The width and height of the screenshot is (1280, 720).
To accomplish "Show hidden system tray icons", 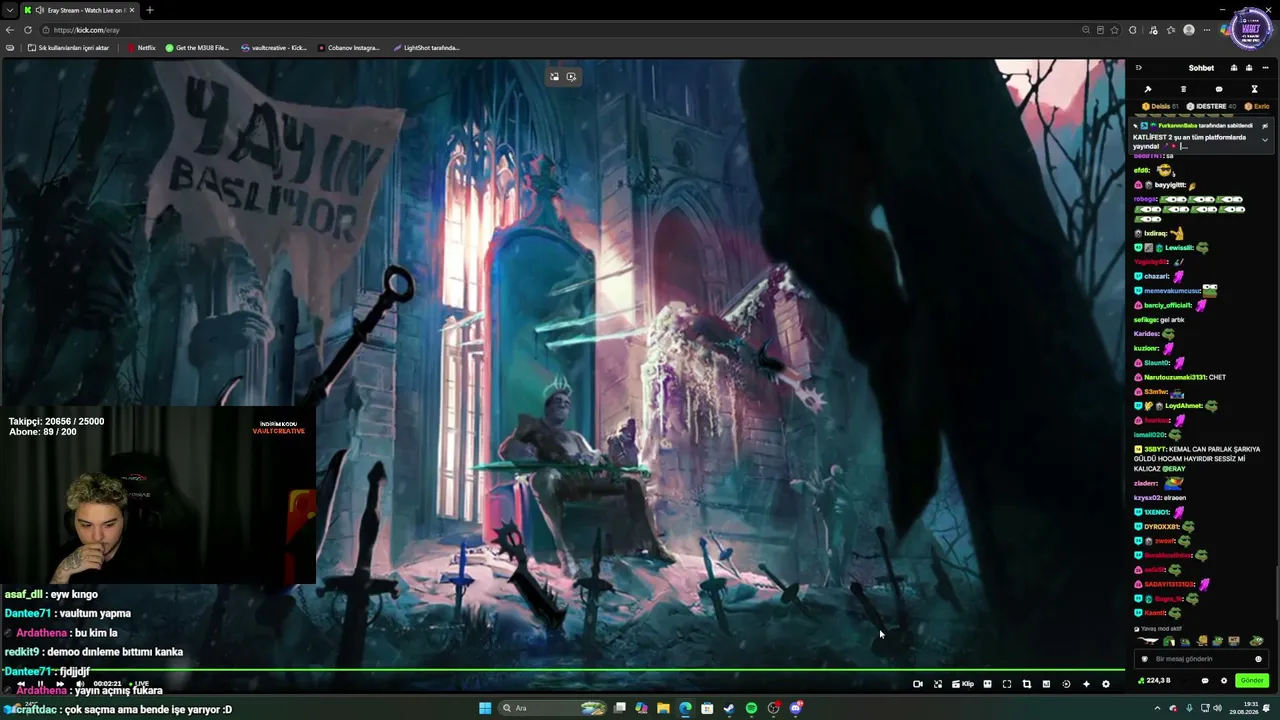I will point(1157,708).
